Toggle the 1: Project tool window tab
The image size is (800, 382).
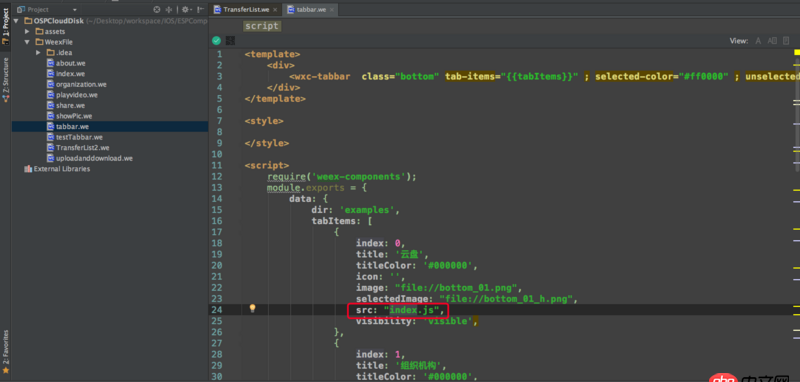[x=6, y=26]
